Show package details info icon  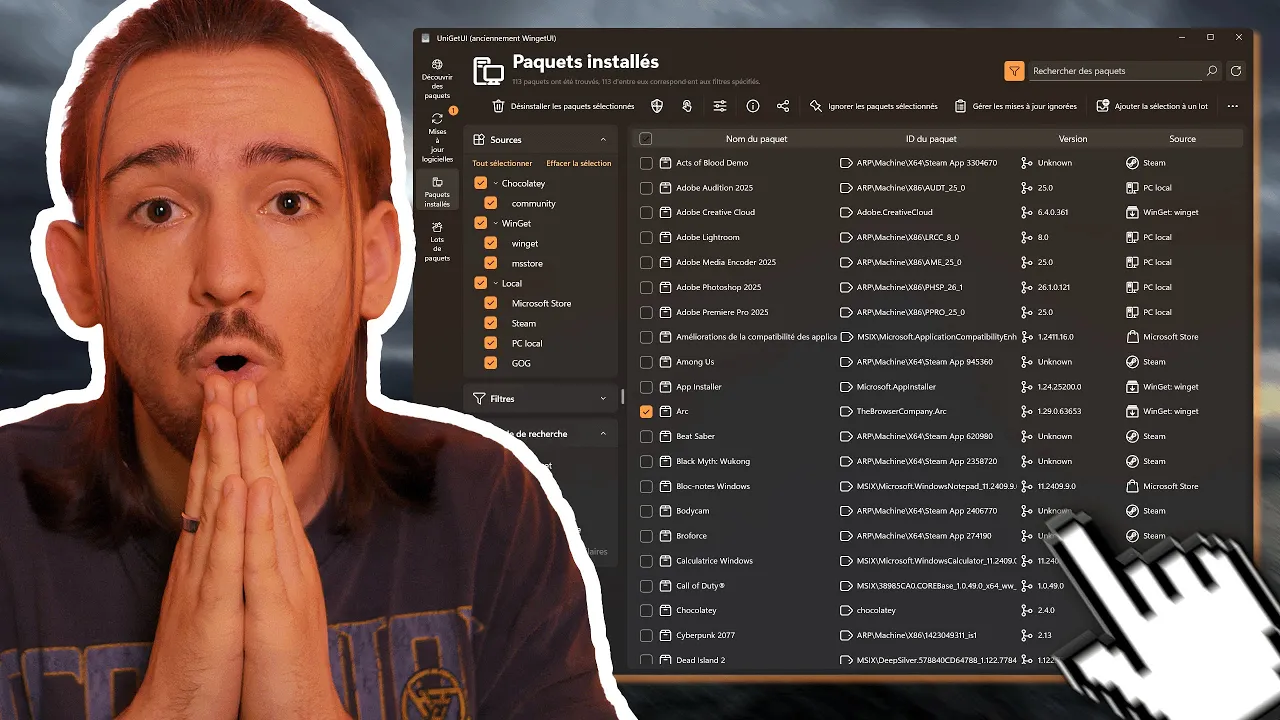753,106
